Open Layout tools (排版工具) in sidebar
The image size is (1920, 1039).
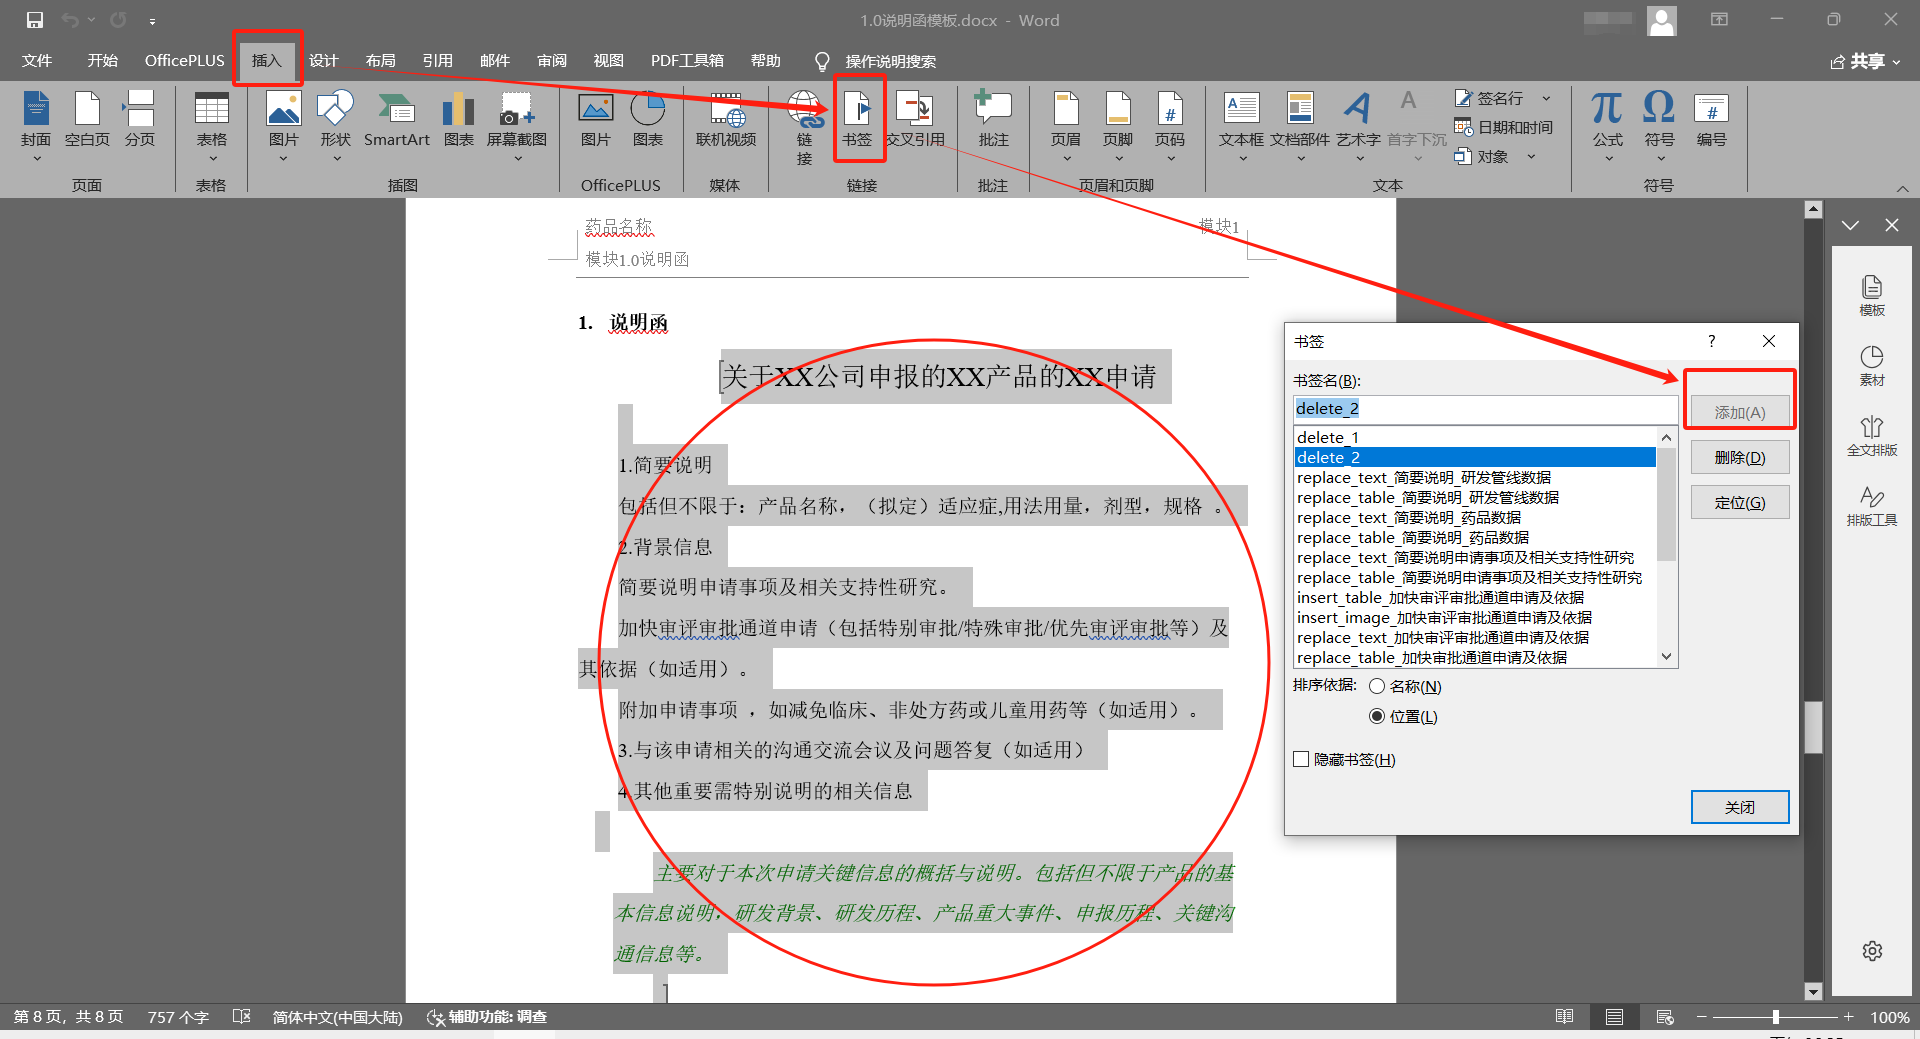click(1872, 506)
